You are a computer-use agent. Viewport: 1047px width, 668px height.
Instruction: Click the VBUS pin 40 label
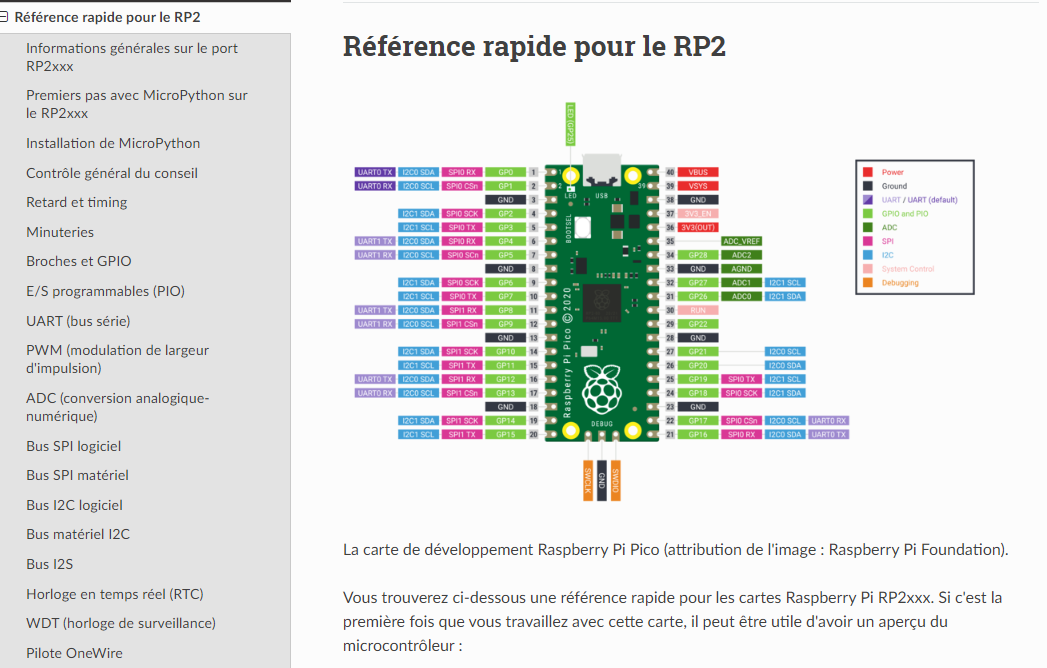698,172
